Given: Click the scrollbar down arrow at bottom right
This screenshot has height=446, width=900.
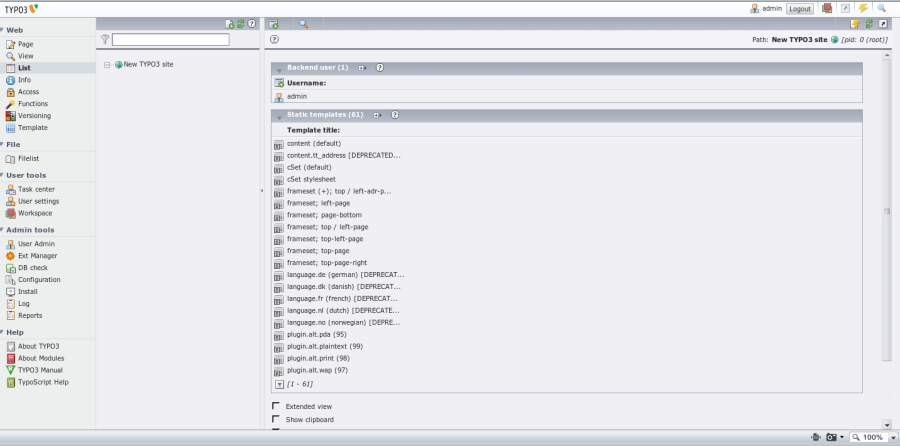Looking at the screenshot, I should 887,425.
